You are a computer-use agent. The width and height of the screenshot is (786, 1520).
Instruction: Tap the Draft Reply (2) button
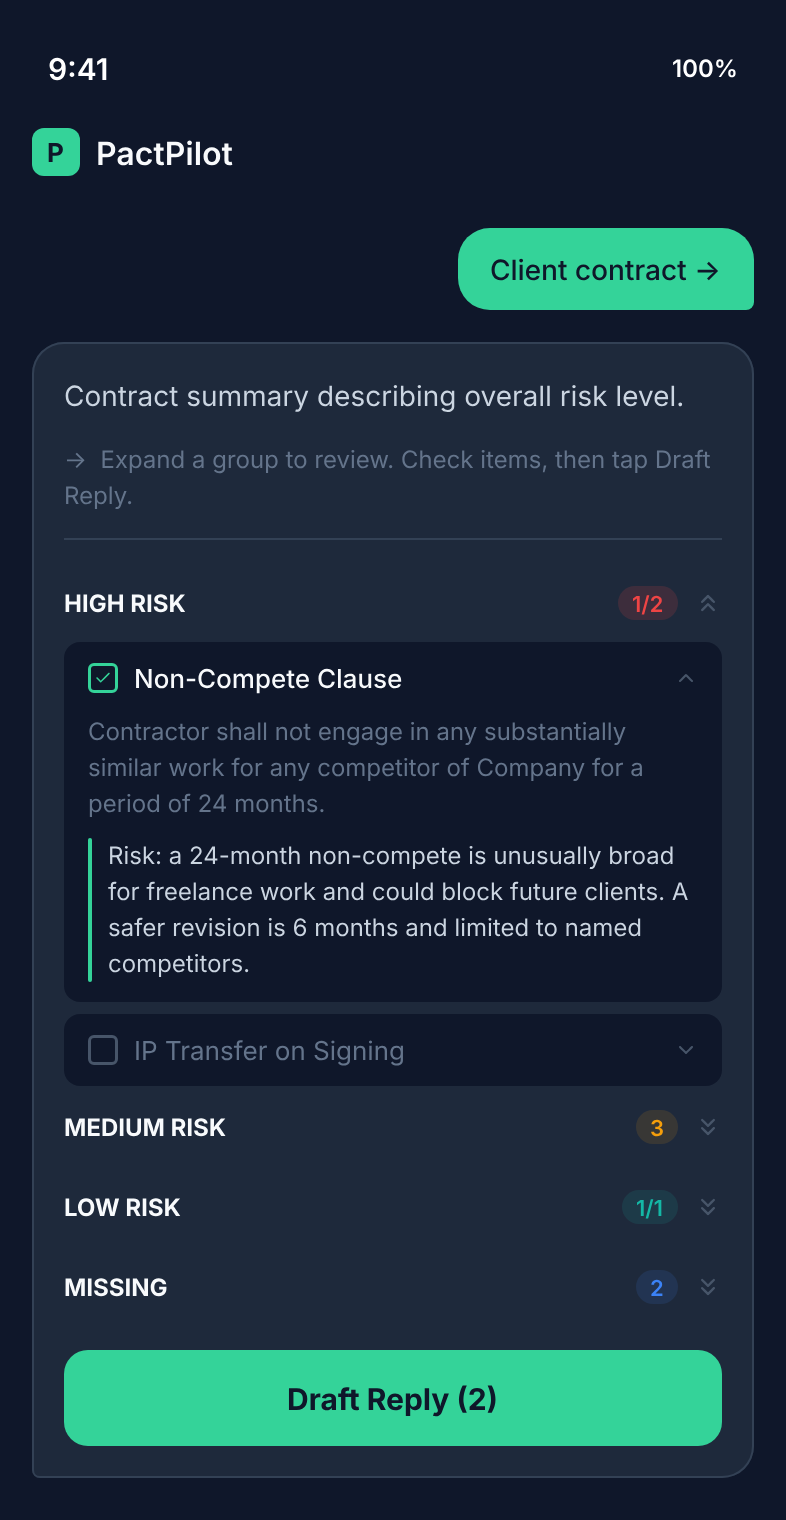pos(393,1398)
